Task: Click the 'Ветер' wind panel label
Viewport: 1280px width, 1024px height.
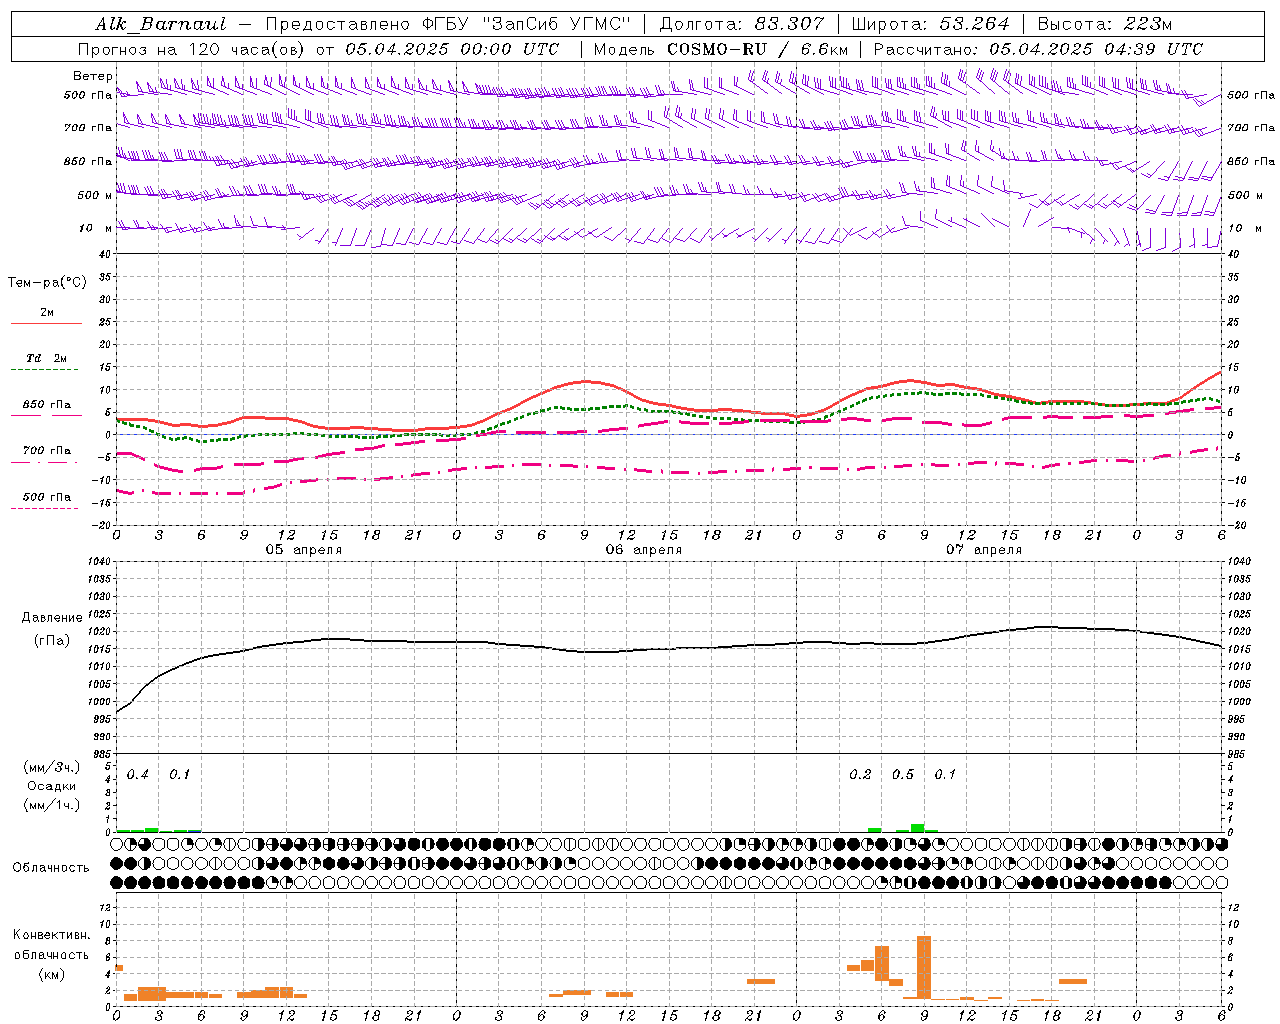Action: tap(93, 76)
